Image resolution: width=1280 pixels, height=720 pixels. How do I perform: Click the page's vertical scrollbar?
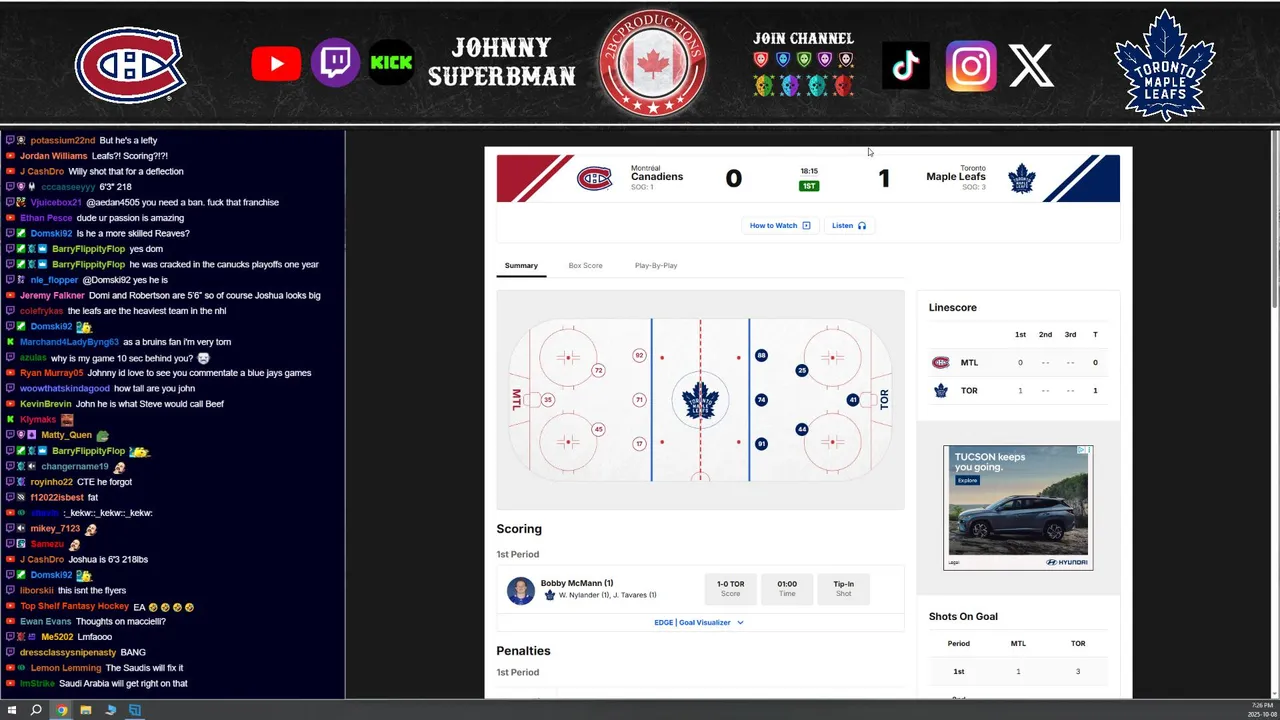point(1274,220)
